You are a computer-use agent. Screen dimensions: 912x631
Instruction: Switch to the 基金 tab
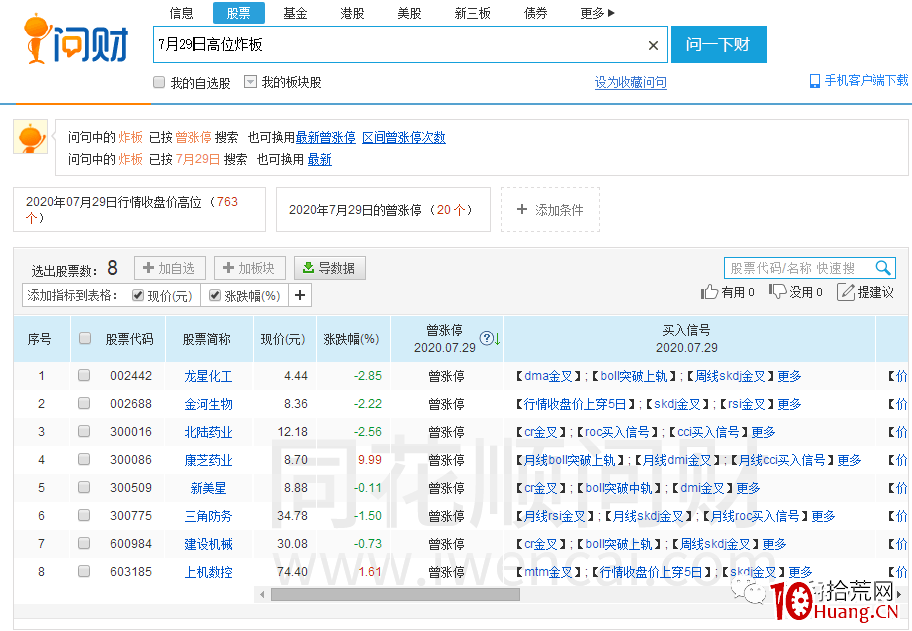pyautogui.click(x=294, y=14)
